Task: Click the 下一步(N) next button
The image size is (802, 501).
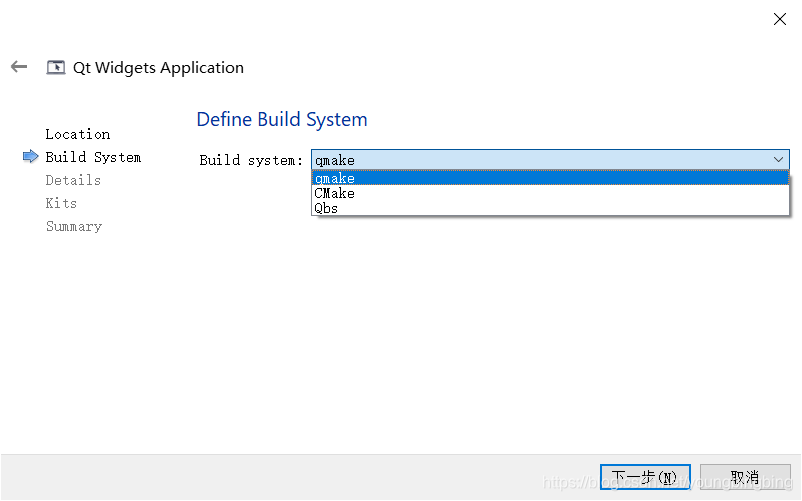Action: [645, 477]
